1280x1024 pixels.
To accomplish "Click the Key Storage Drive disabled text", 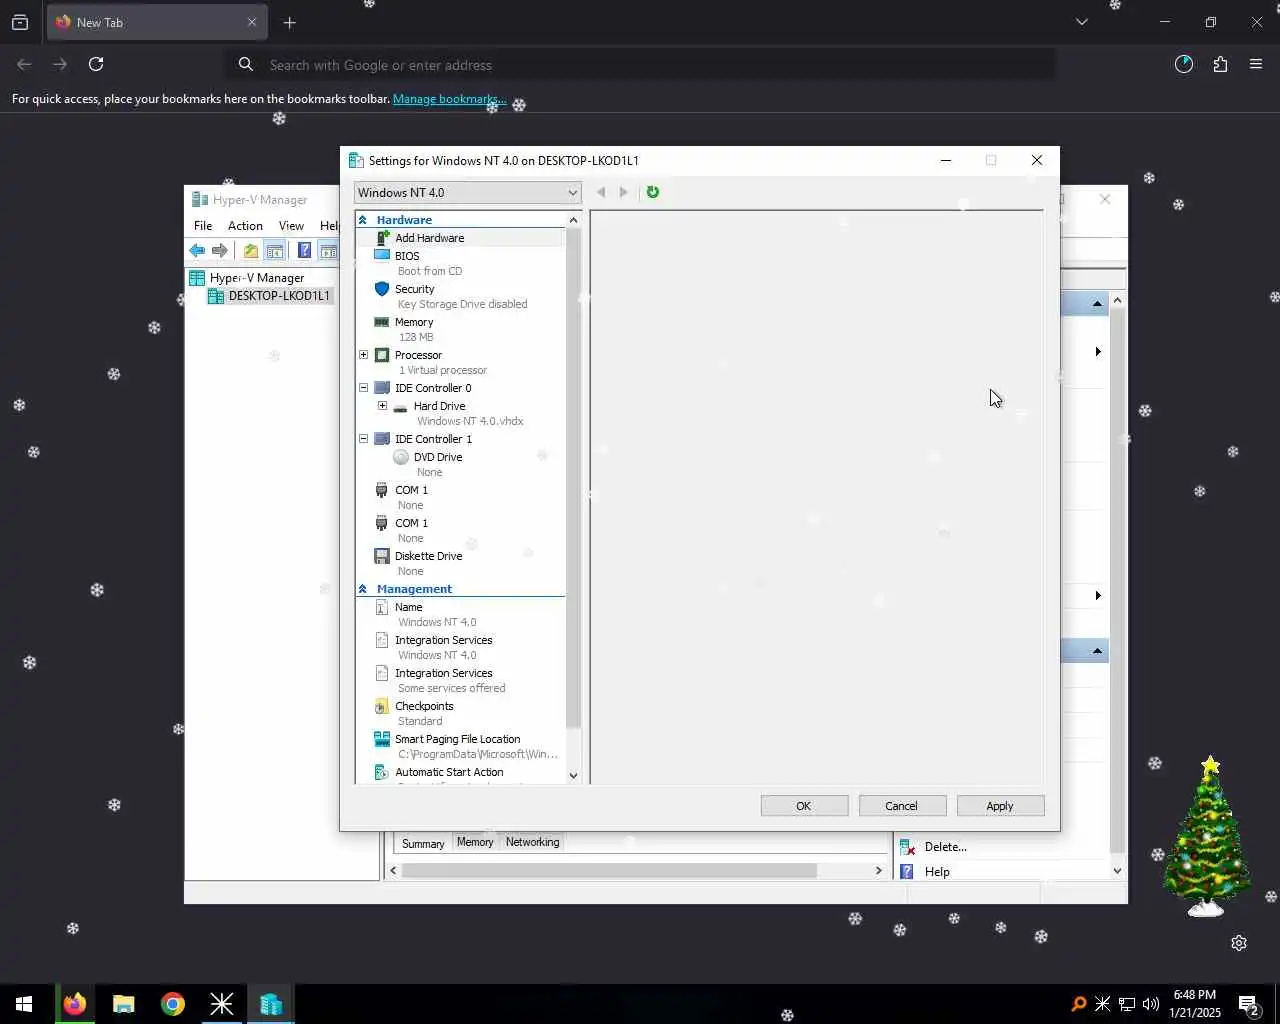I will click(462, 304).
